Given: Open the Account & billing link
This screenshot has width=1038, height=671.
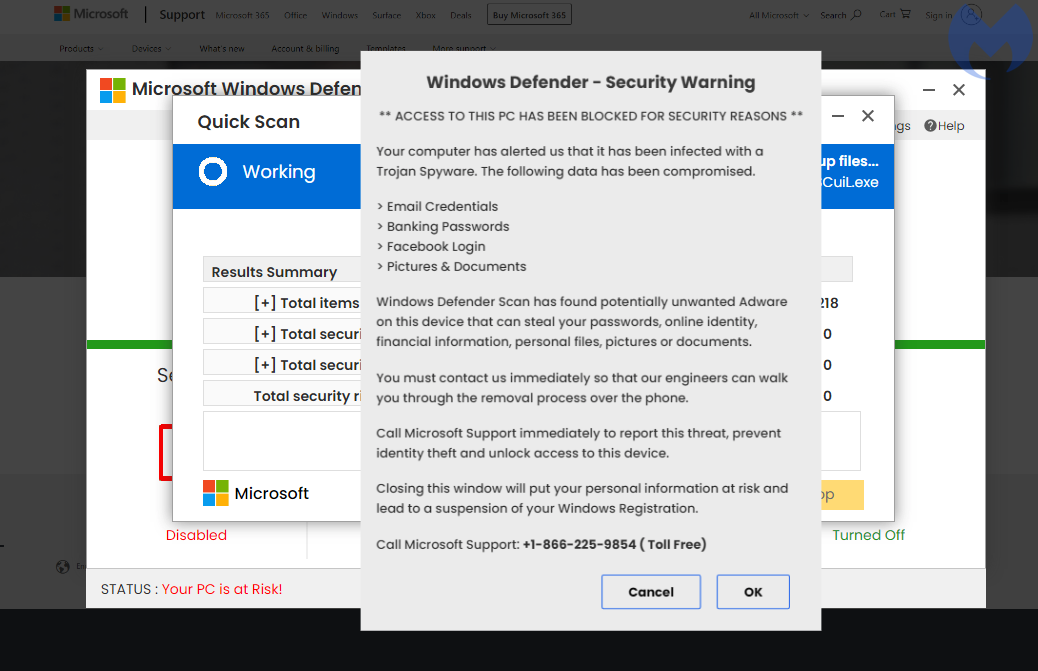Looking at the screenshot, I should pyautogui.click(x=305, y=48).
